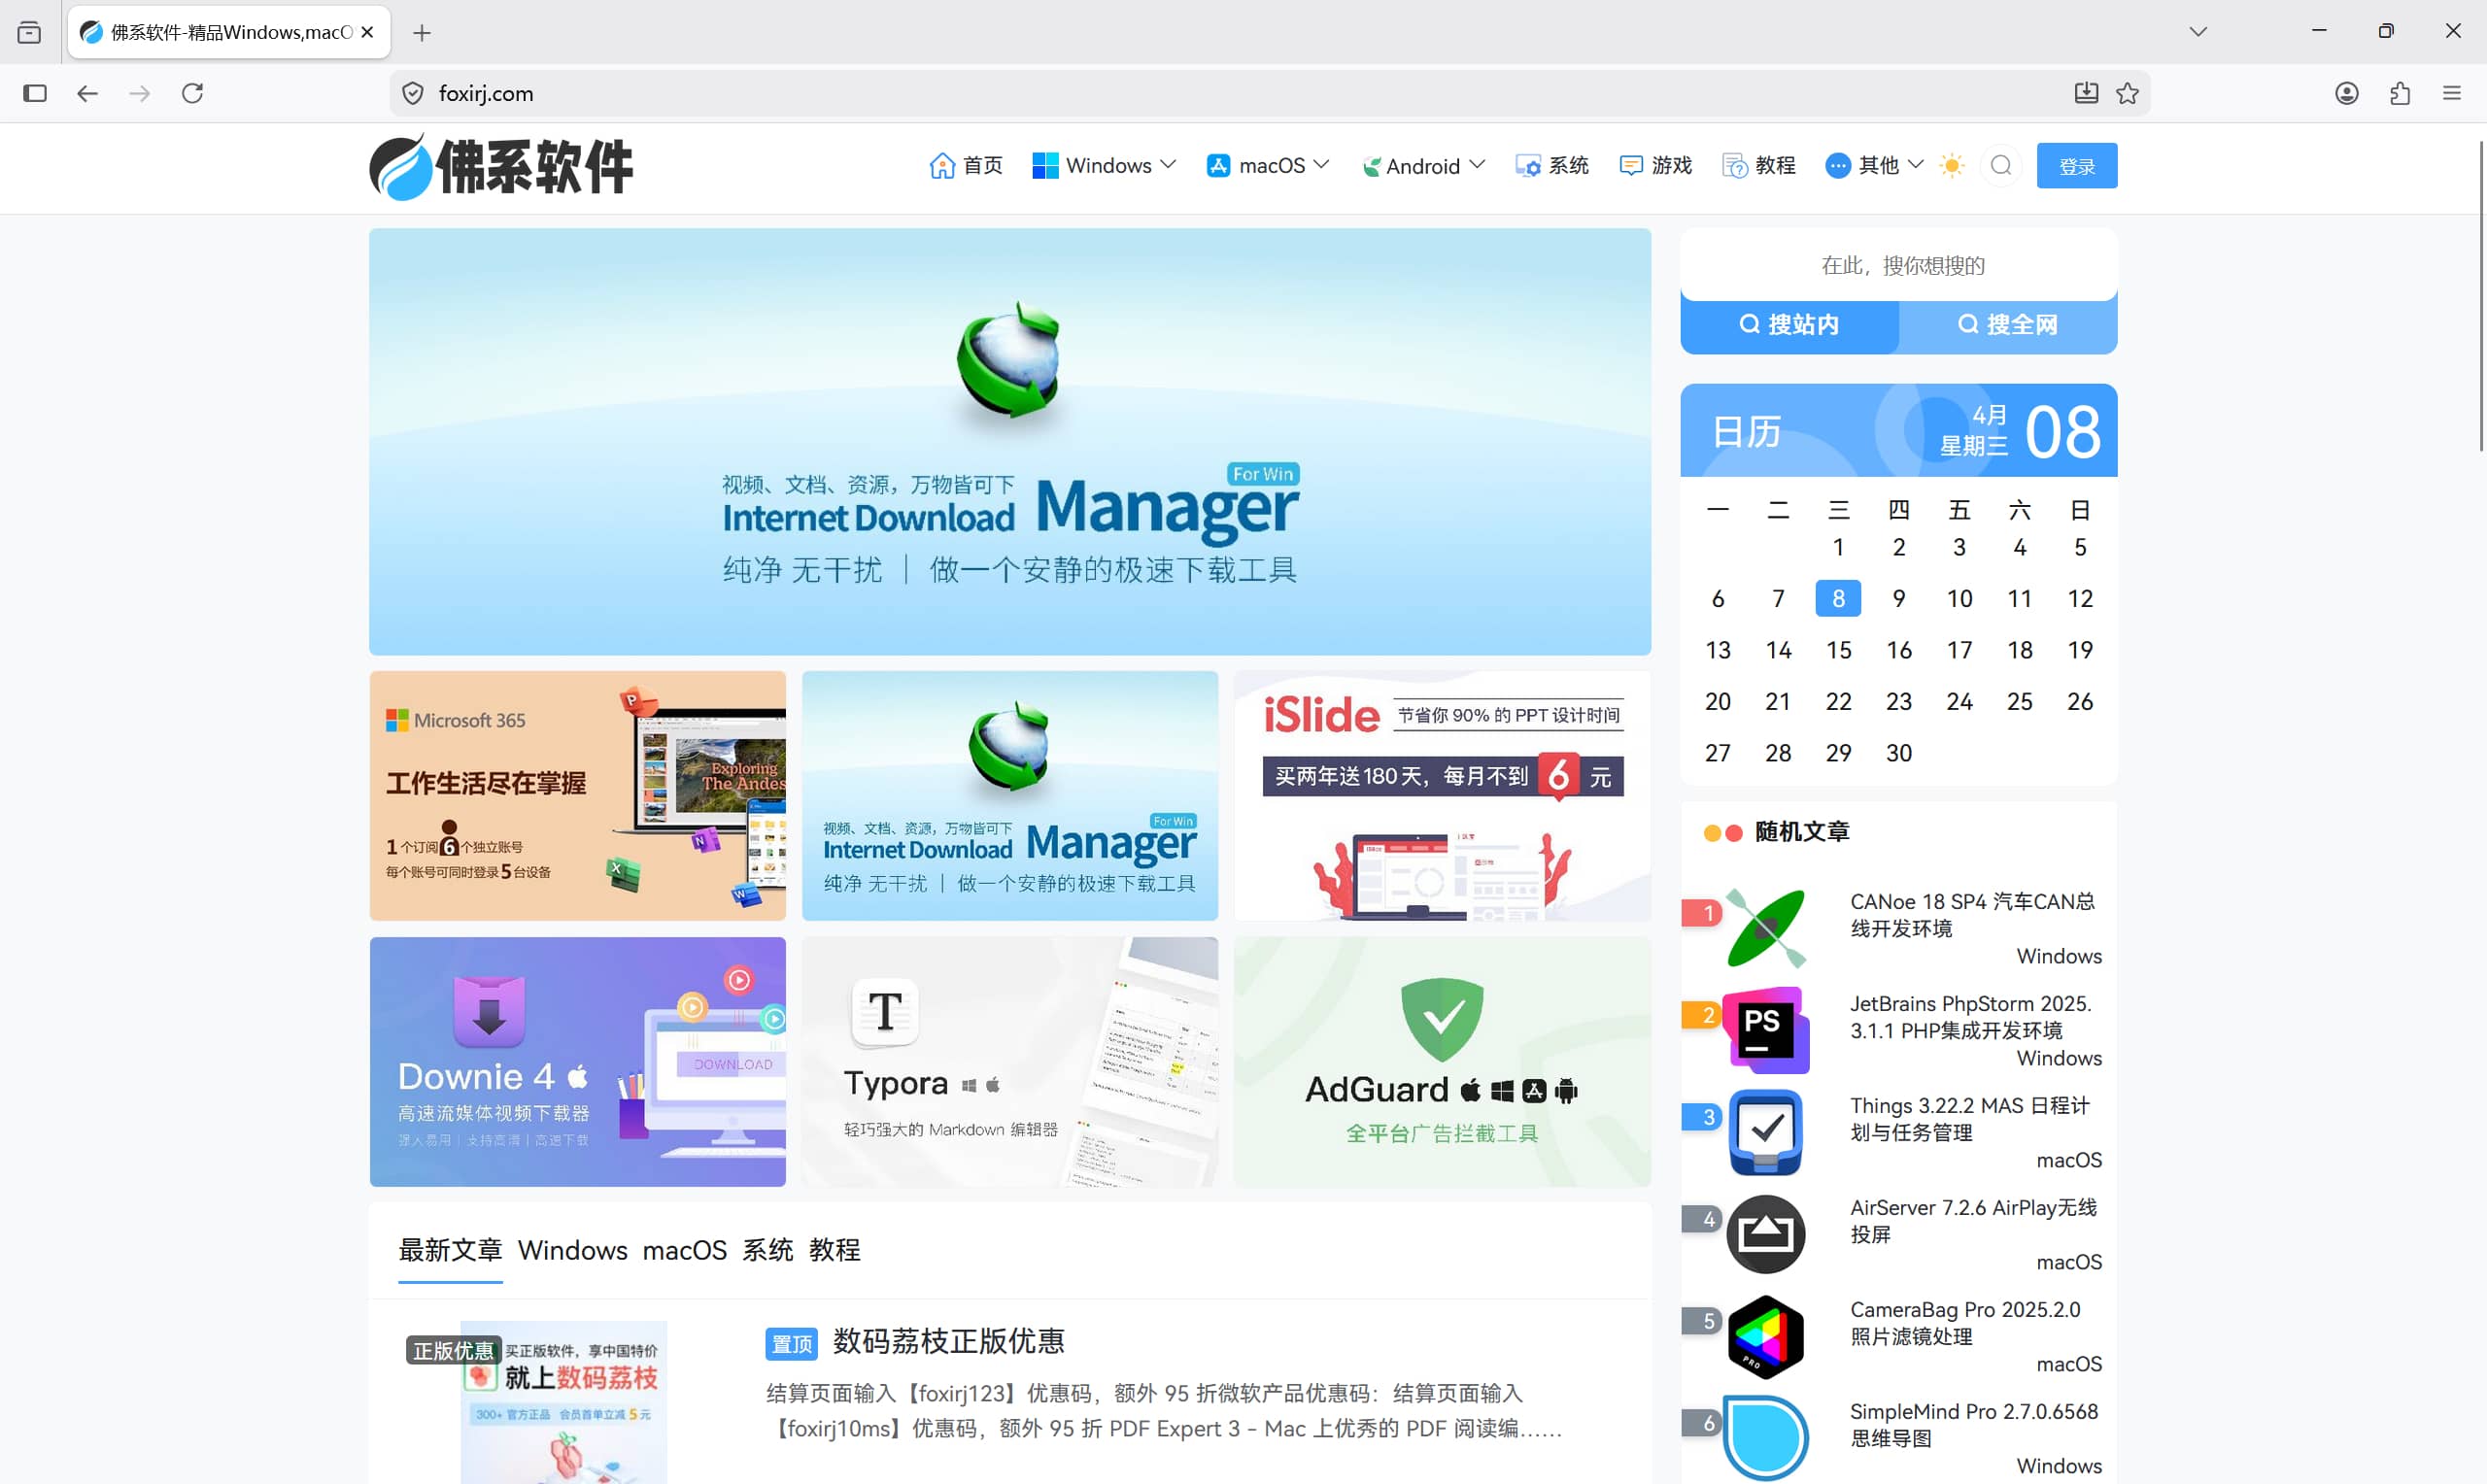The width and height of the screenshot is (2487, 1484).
Task: Click the sidebar search input field
Action: pos(1899,265)
